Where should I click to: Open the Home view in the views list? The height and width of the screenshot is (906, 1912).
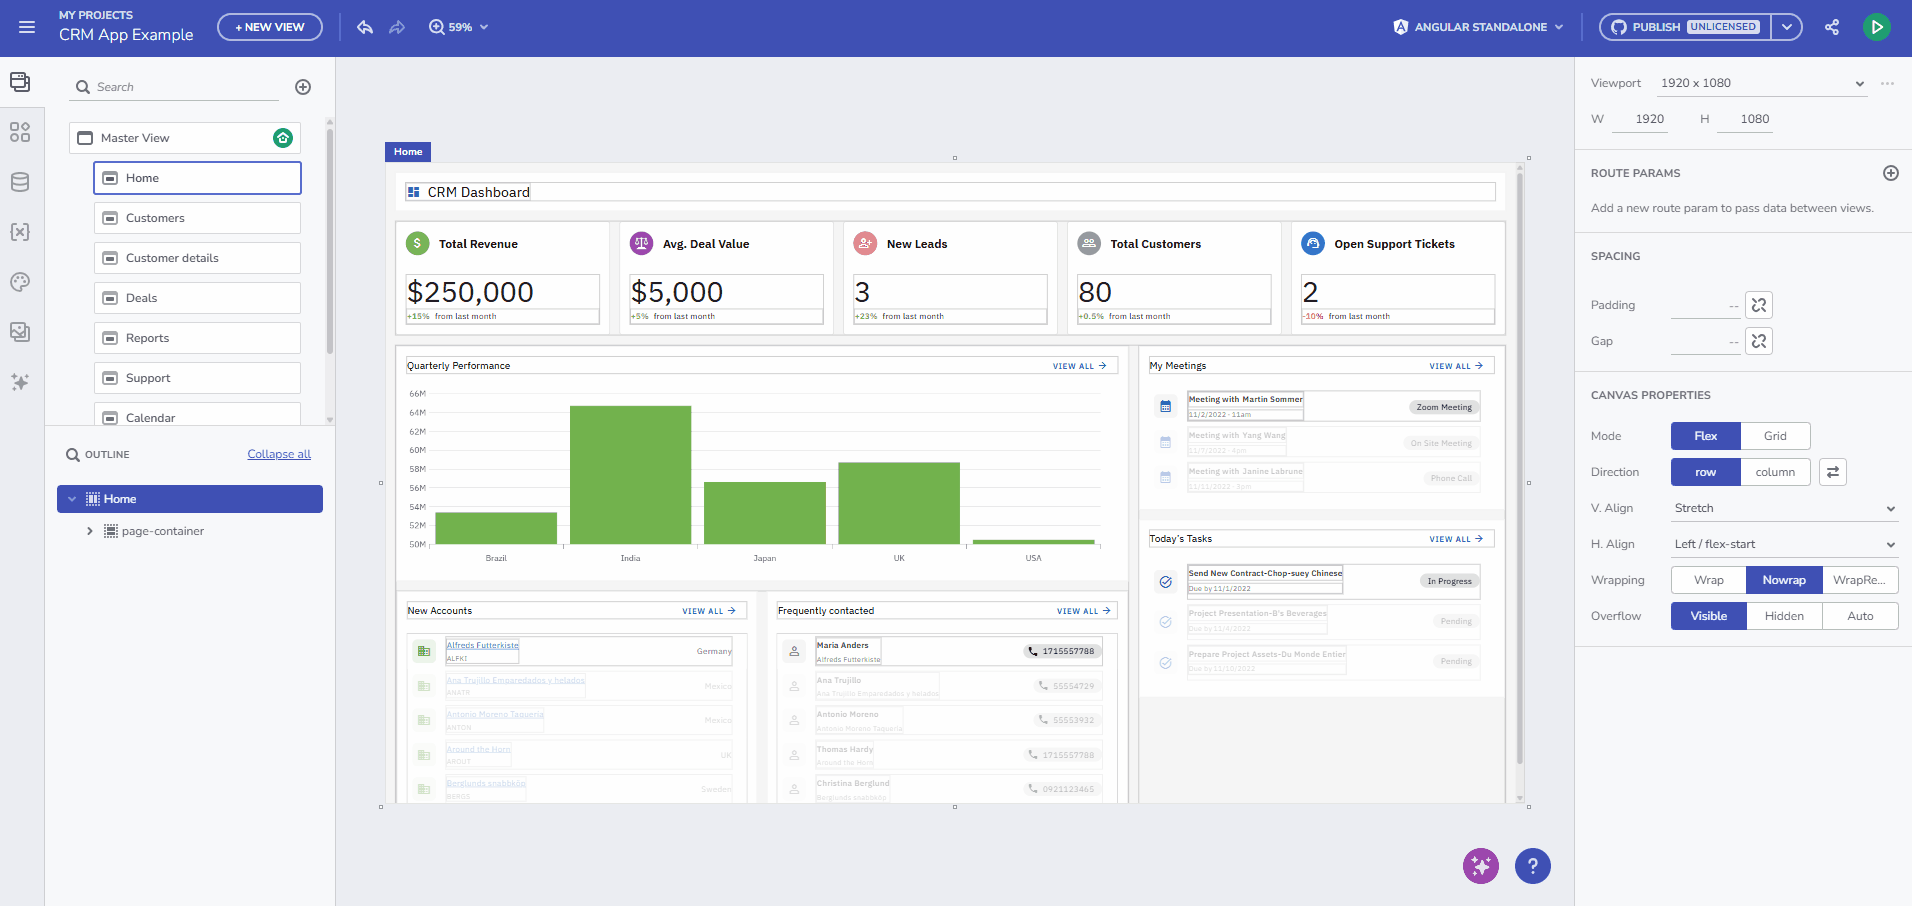197,177
